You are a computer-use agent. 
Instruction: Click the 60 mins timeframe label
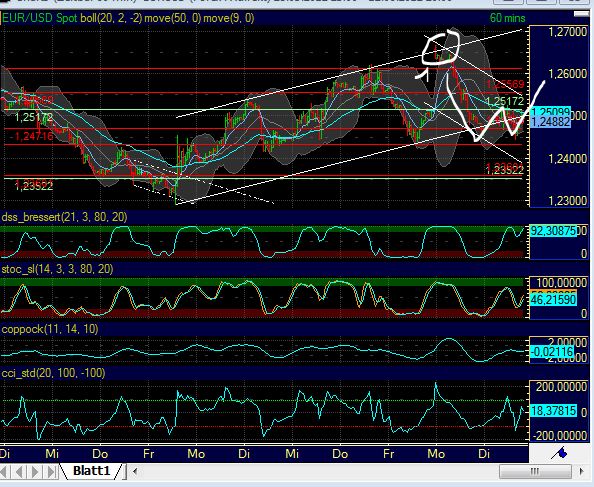click(x=507, y=18)
